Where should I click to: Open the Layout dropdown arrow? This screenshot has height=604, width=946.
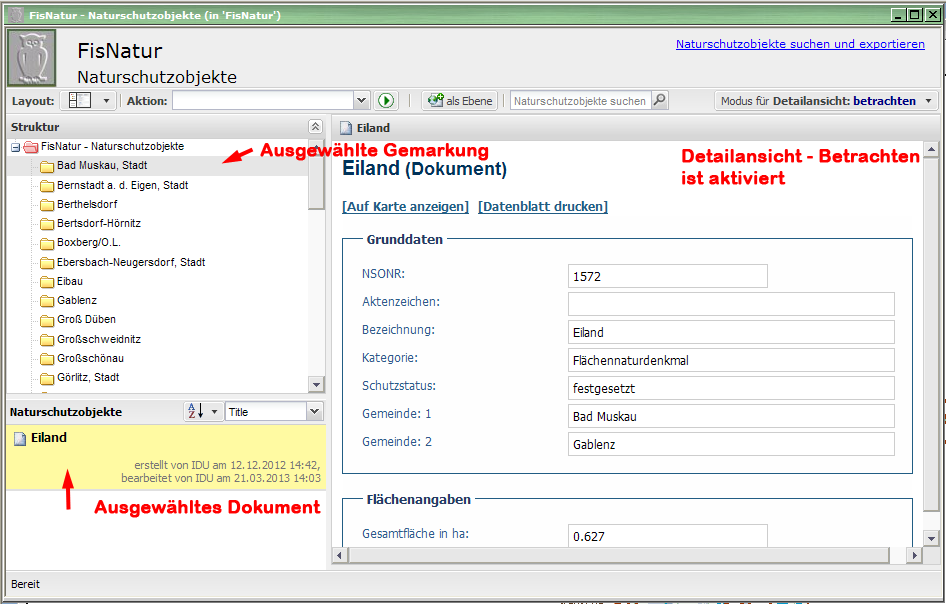[x=106, y=101]
